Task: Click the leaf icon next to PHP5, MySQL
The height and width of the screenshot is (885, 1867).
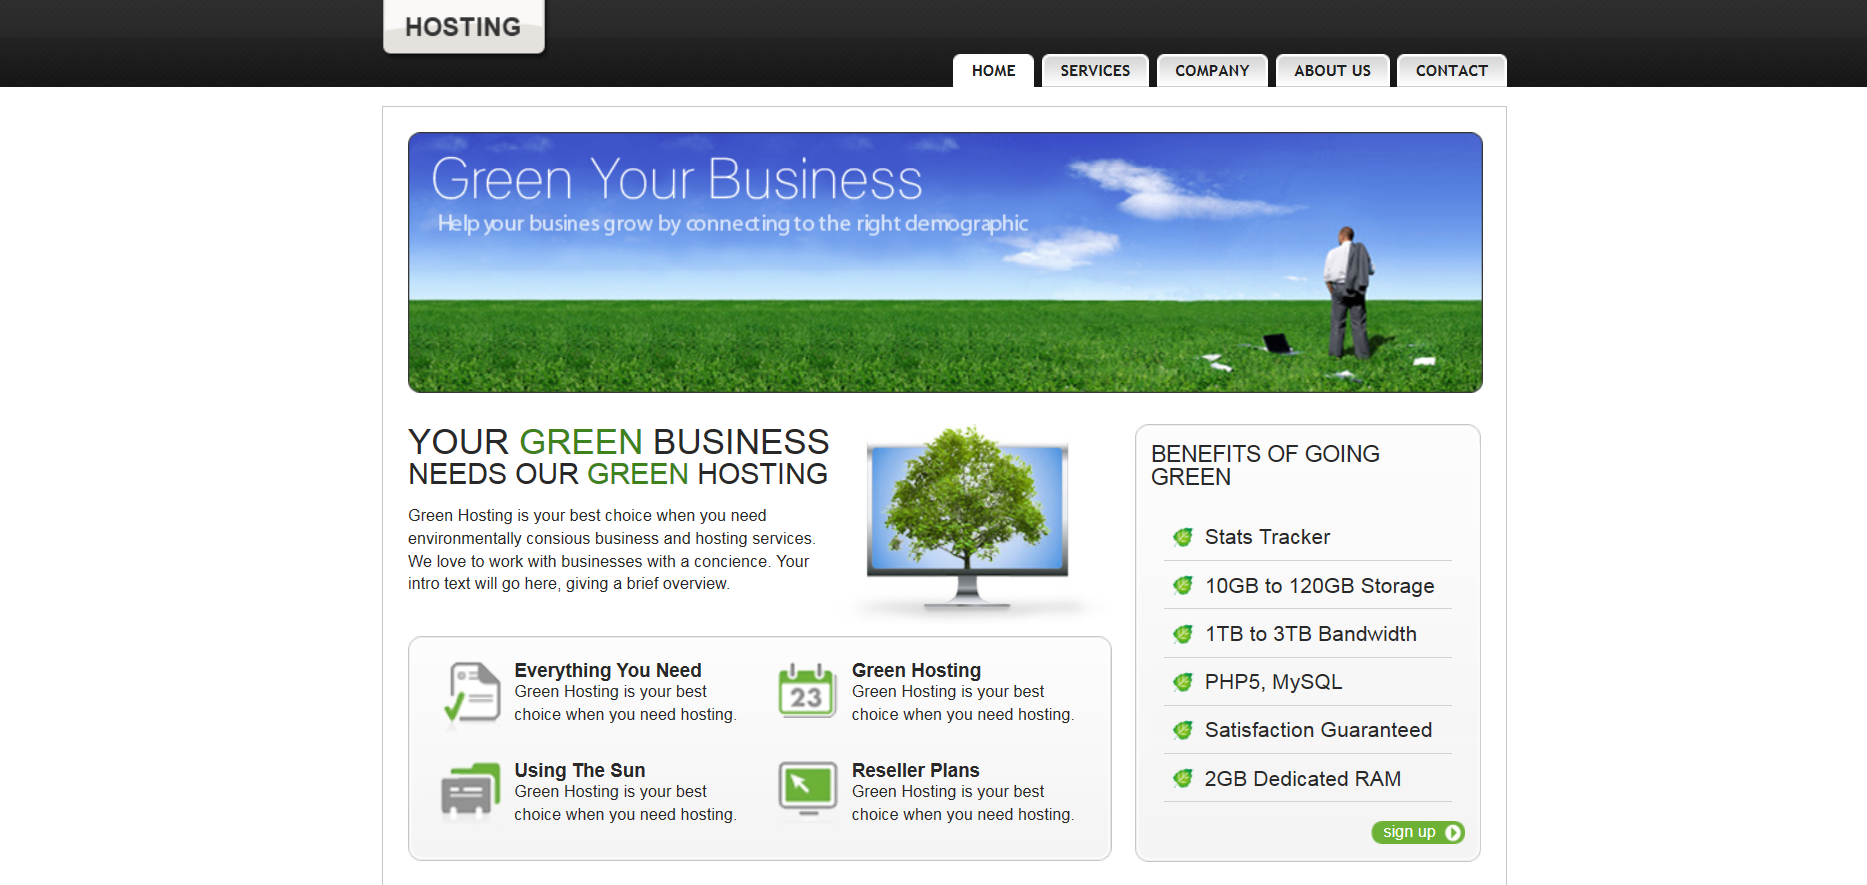Action: coord(1183,683)
